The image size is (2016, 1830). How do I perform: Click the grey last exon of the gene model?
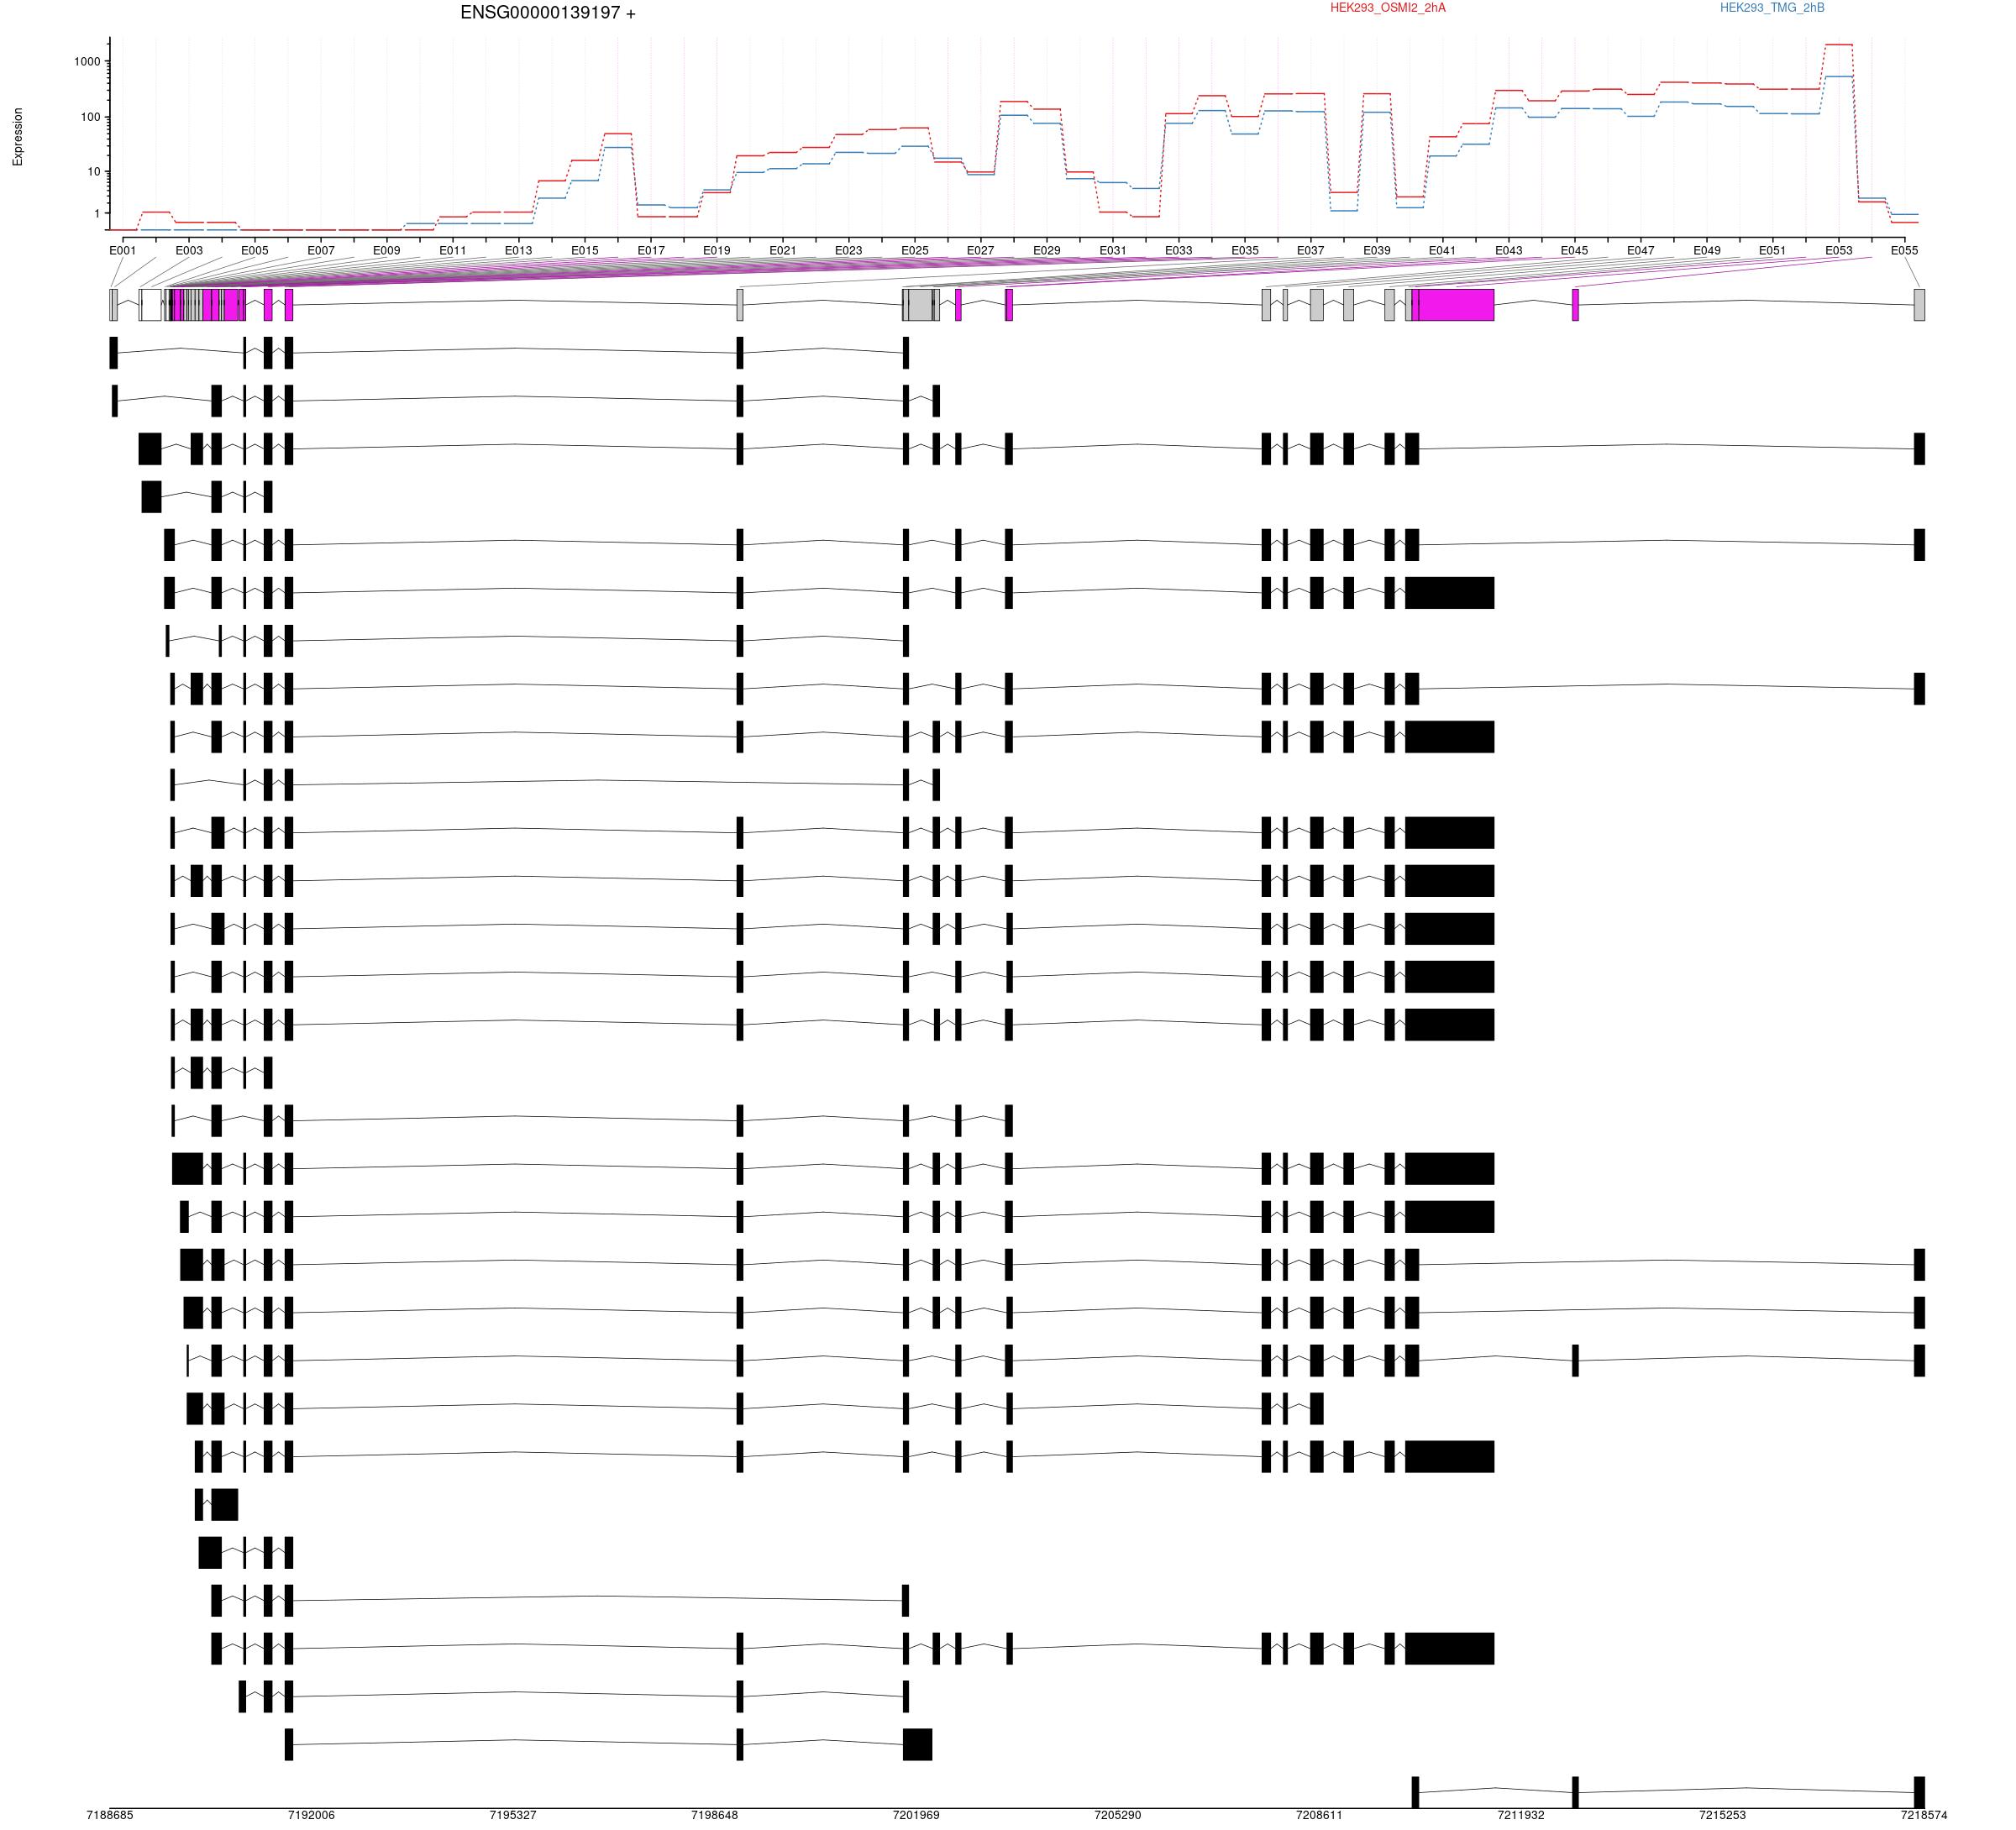1919,305
